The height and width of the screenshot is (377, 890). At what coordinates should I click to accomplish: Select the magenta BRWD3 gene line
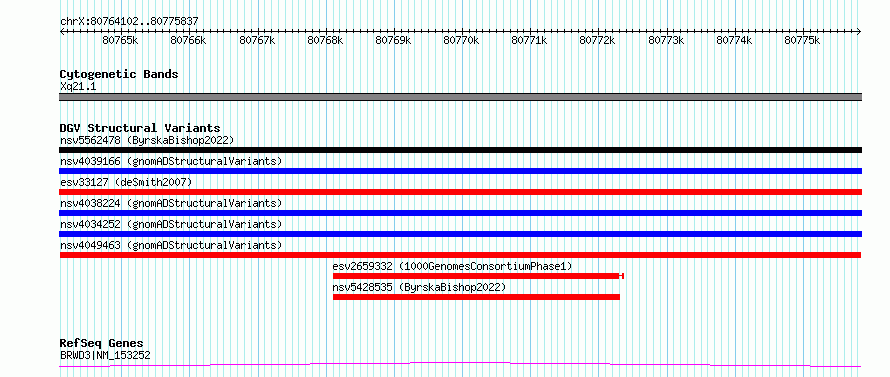pos(461,364)
